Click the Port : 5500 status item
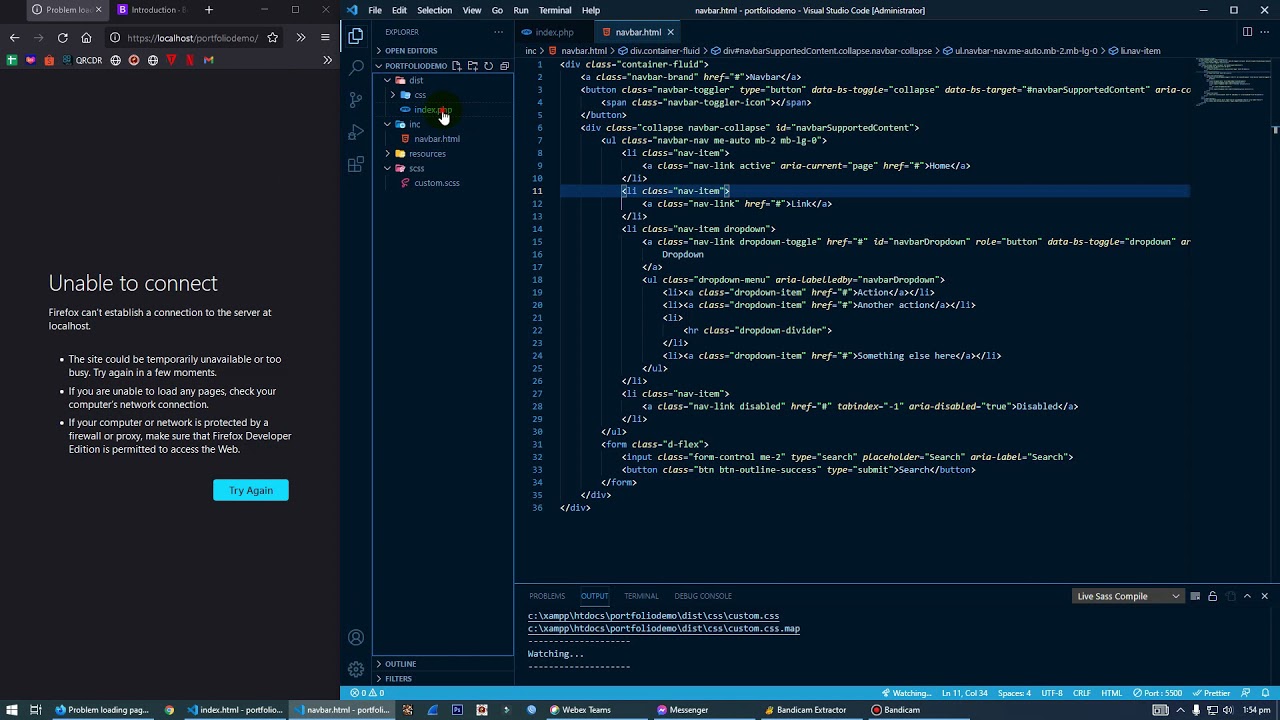Screen dimensions: 1280x720 (x=1158, y=693)
